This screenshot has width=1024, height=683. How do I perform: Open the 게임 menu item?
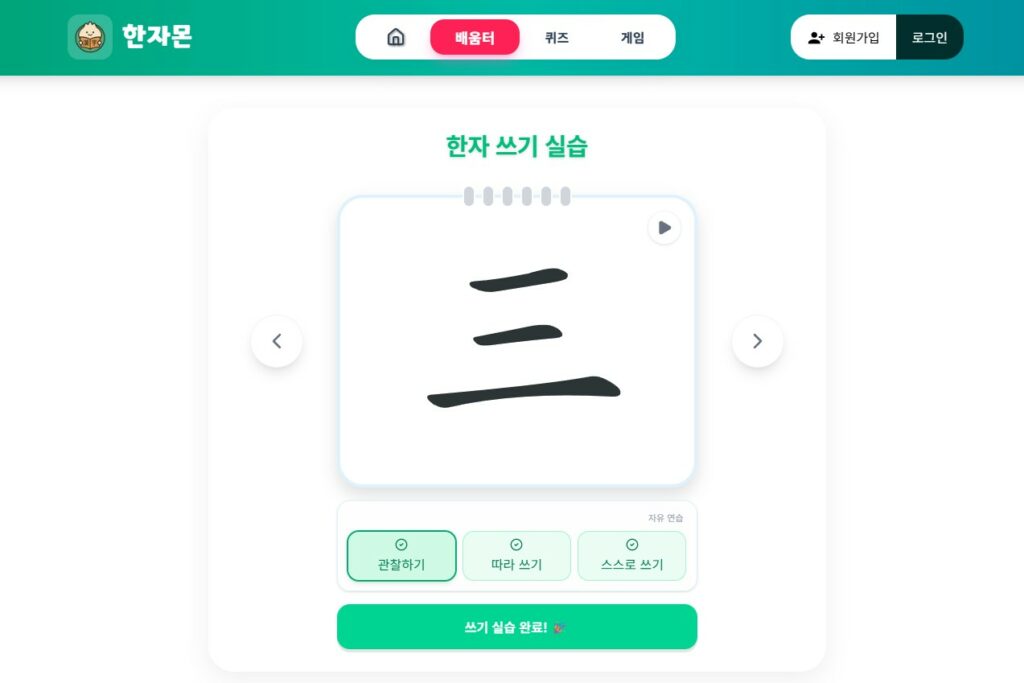[x=632, y=37]
